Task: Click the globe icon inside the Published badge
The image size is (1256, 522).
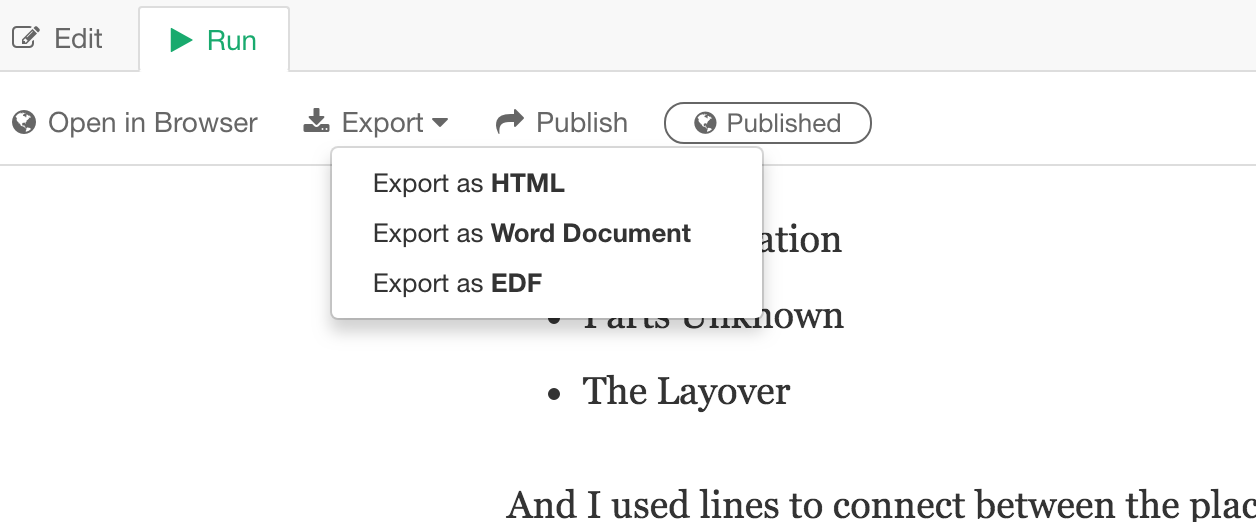Action: click(x=705, y=123)
